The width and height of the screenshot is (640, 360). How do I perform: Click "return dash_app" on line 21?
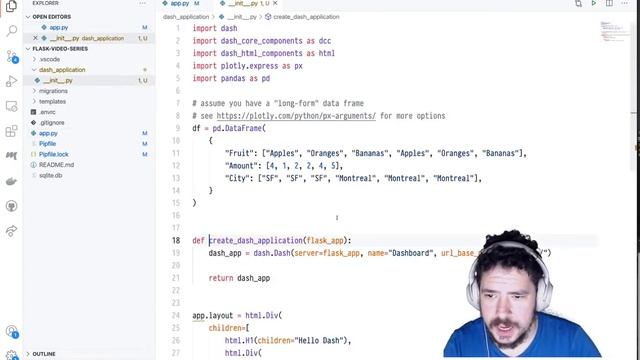pos(239,278)
